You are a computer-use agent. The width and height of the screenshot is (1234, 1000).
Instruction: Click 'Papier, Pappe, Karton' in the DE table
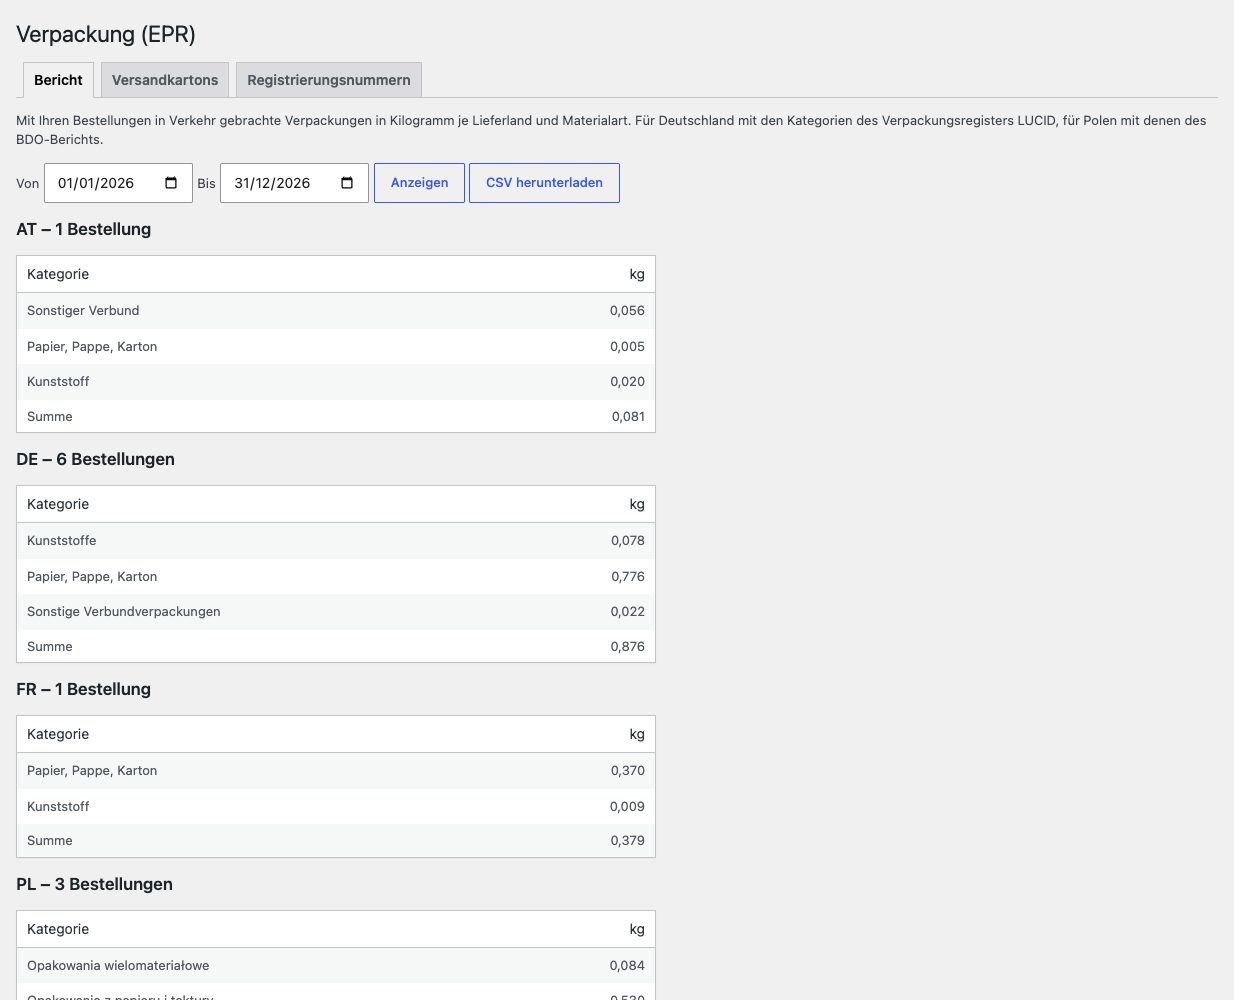coord(92,577)
